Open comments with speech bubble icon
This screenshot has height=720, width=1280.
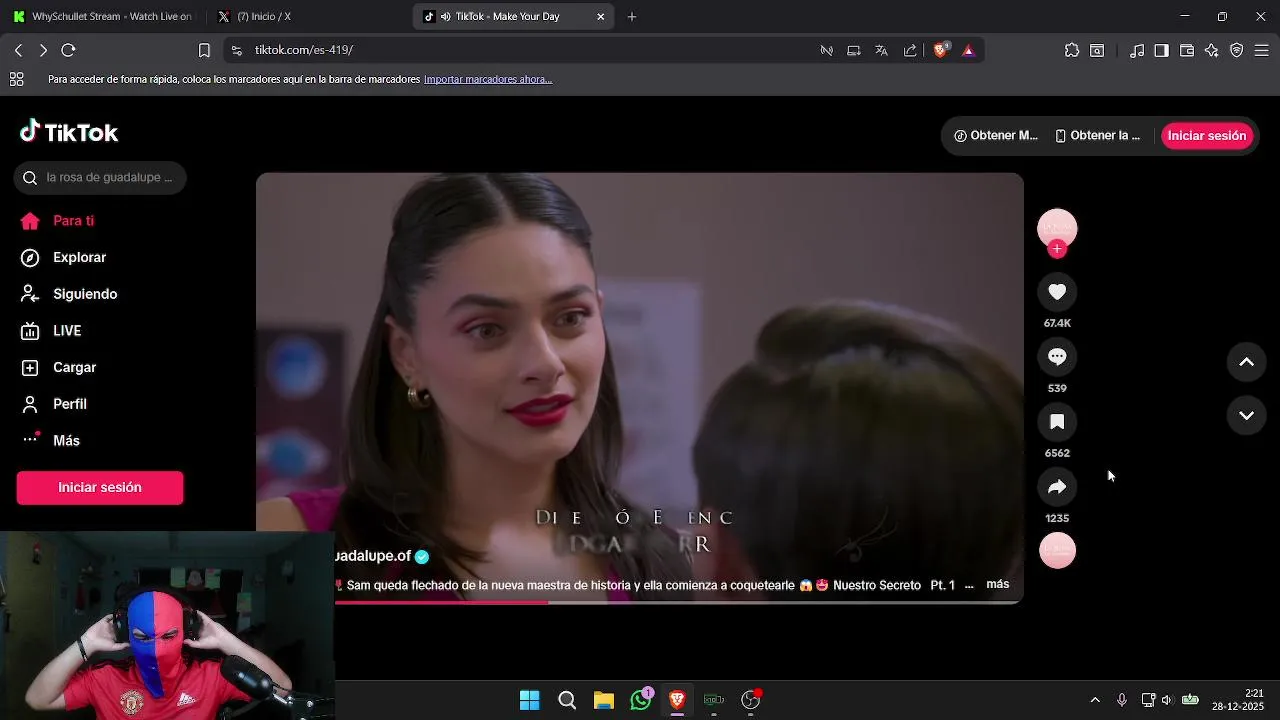pos(1057,357)
